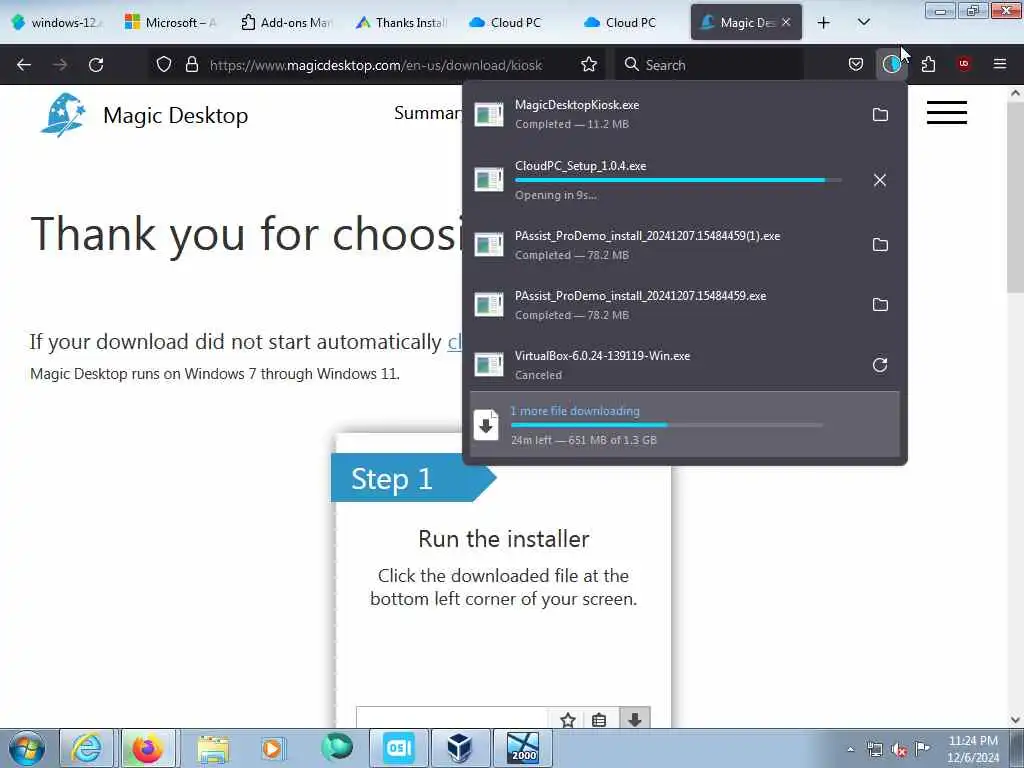Click the manual download link

(455, 342)
